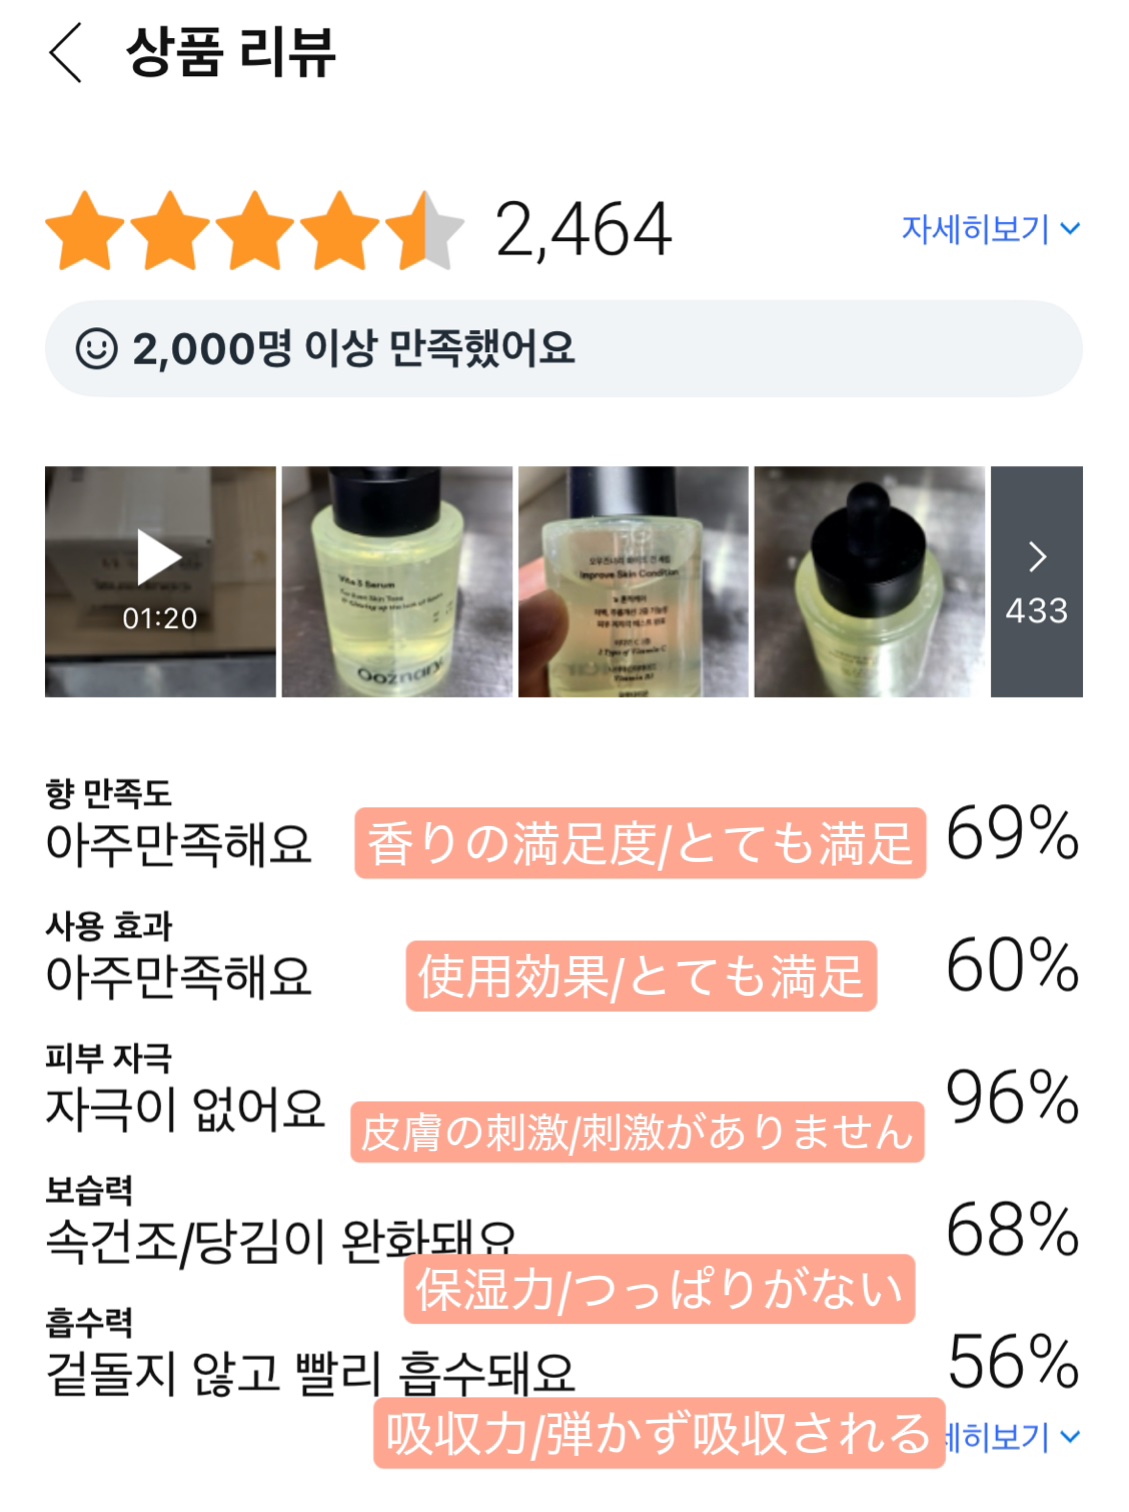
Task: Click the smiley face satisfaction icon
Action: pyautogui.click(x=97, y=349)
